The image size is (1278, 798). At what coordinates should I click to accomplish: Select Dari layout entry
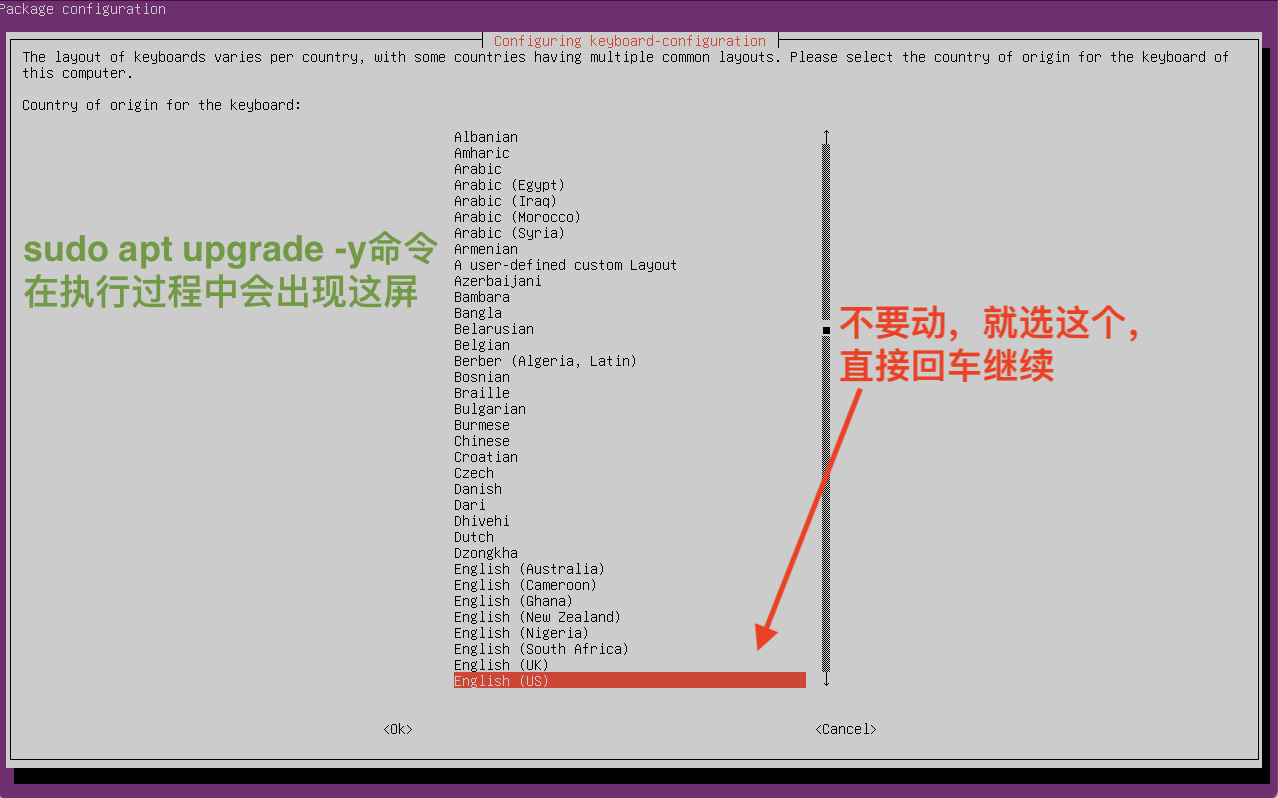point(470,505)
